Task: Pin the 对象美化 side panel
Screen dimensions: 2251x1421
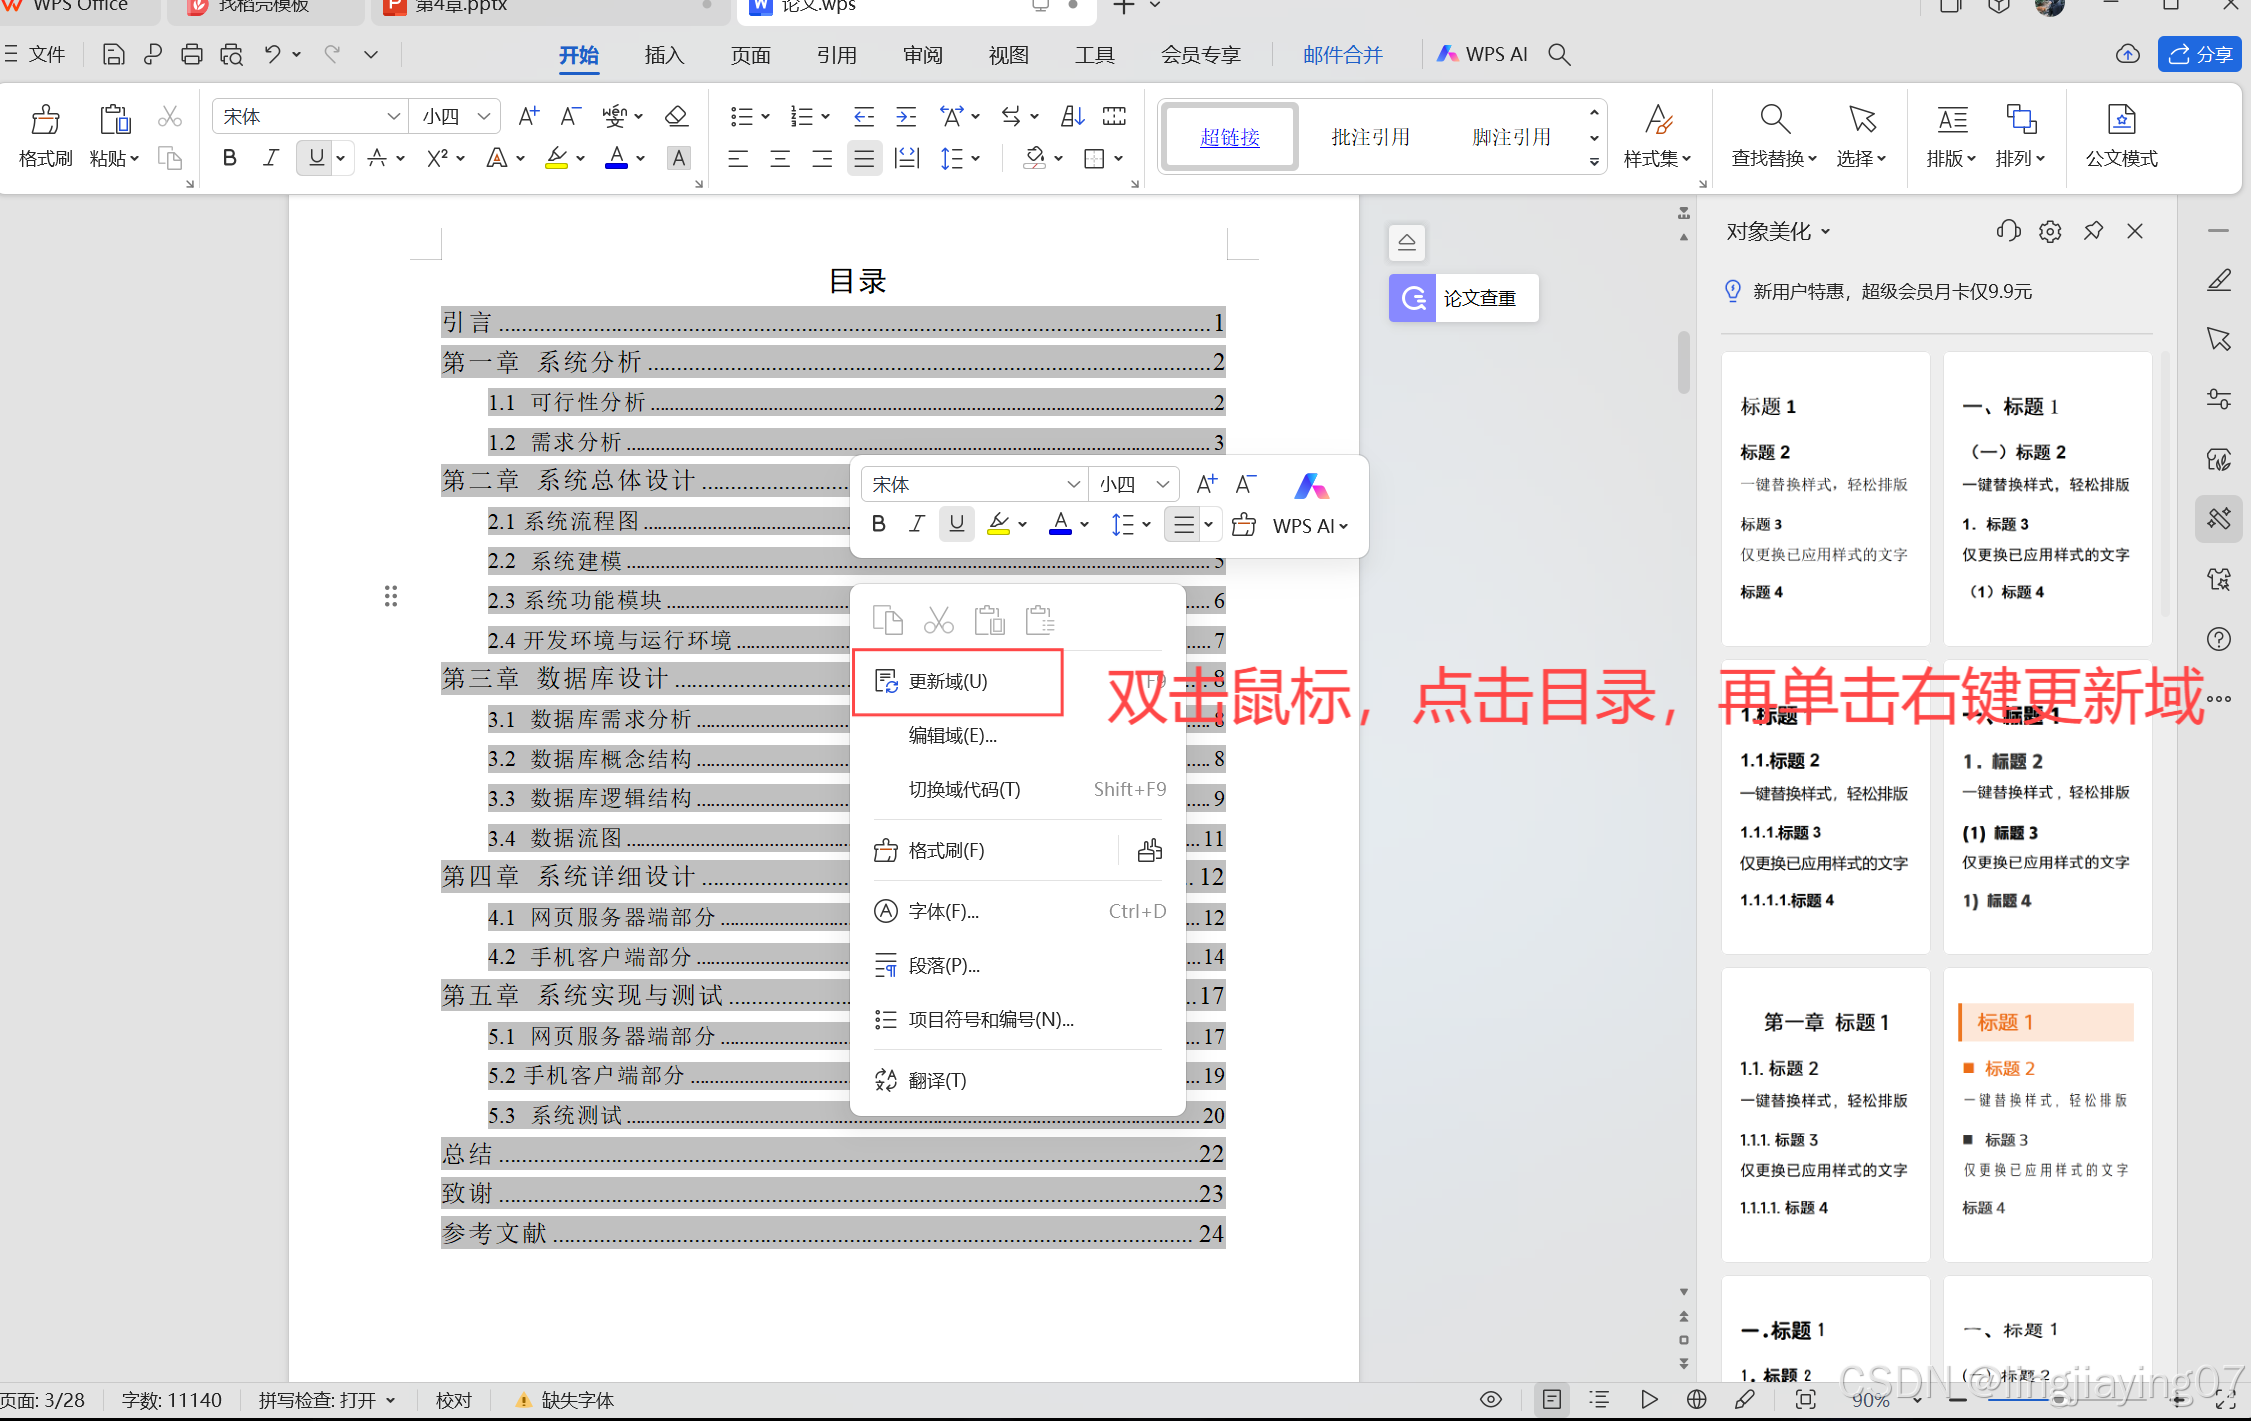Action: coord(2093,232)
